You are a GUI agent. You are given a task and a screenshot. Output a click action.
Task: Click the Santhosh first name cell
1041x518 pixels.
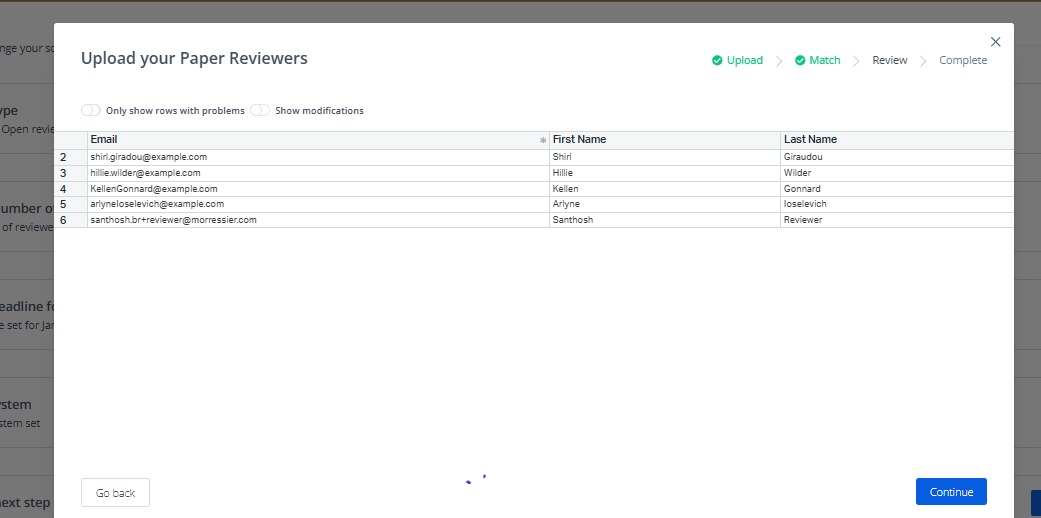(664, 220)
